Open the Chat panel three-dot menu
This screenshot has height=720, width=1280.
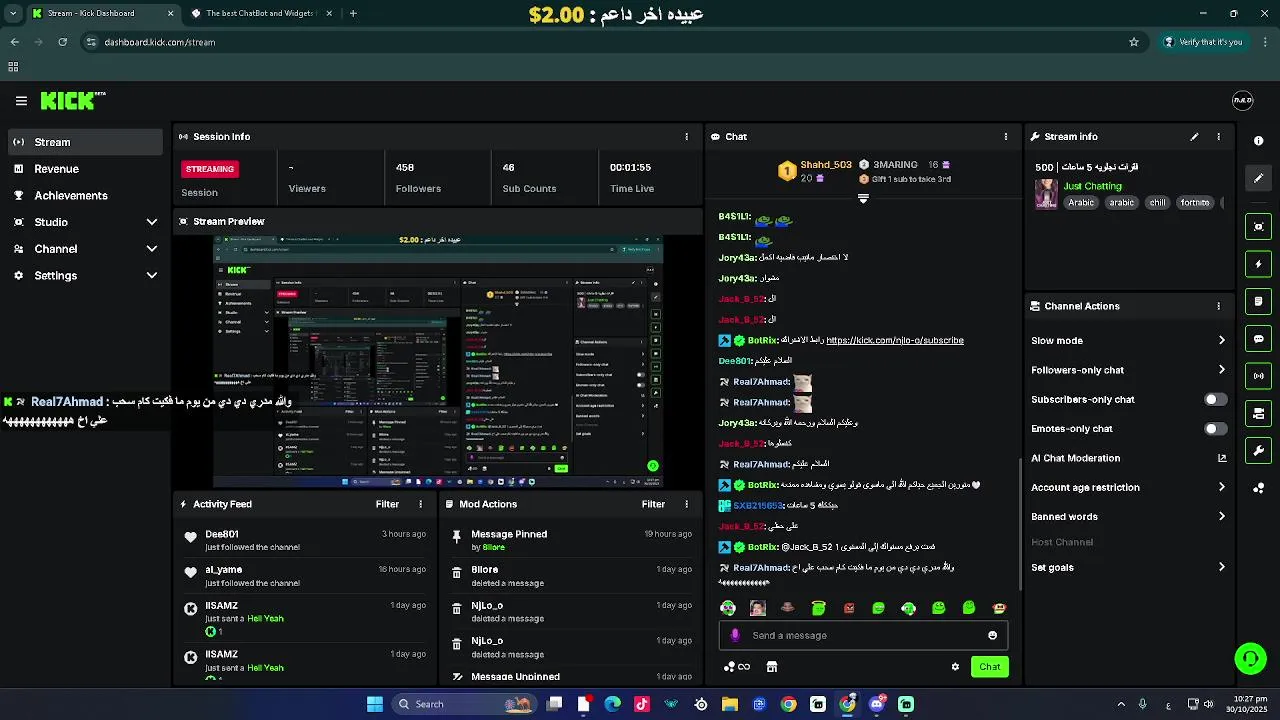click(1006, 137)
